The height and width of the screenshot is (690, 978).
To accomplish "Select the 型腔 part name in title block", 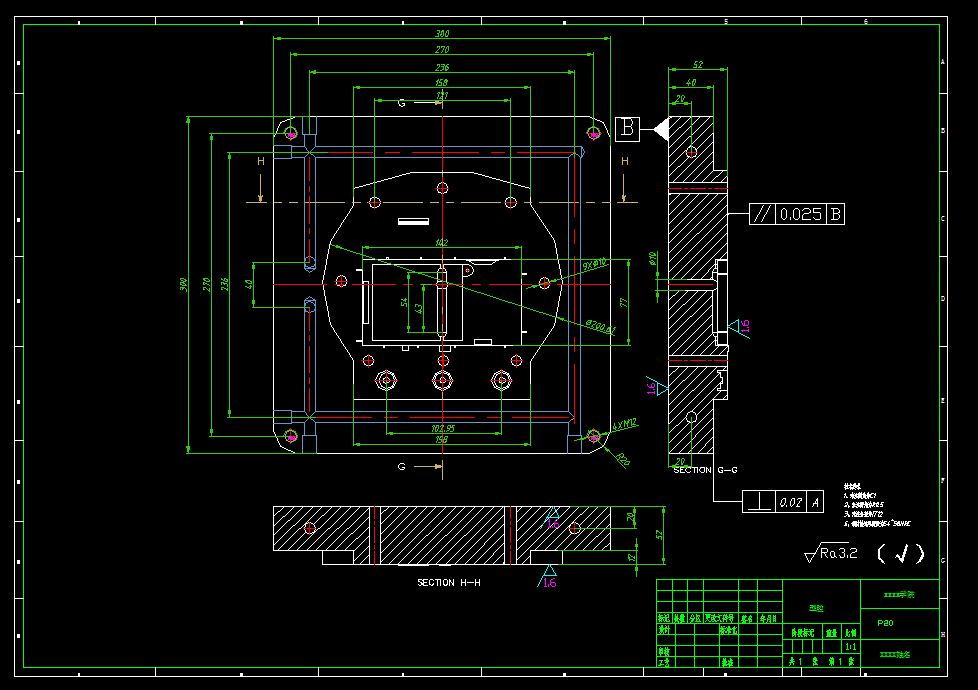I will (x=816, y=608).
